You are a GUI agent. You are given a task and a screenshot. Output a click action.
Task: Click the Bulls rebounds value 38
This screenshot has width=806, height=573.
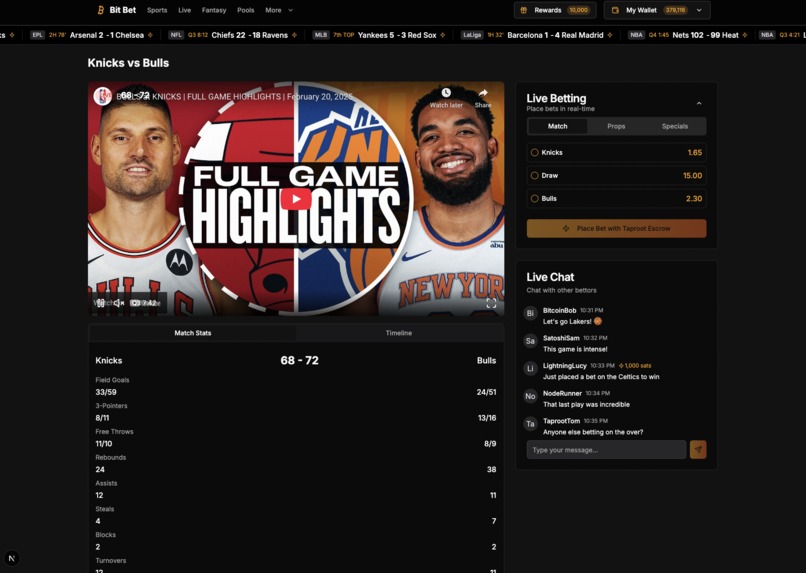[x=491, y=469]
